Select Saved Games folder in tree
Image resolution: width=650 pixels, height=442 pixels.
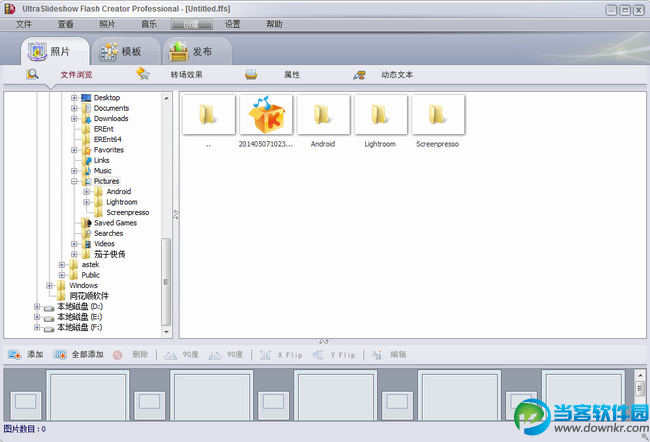point(115,223)
